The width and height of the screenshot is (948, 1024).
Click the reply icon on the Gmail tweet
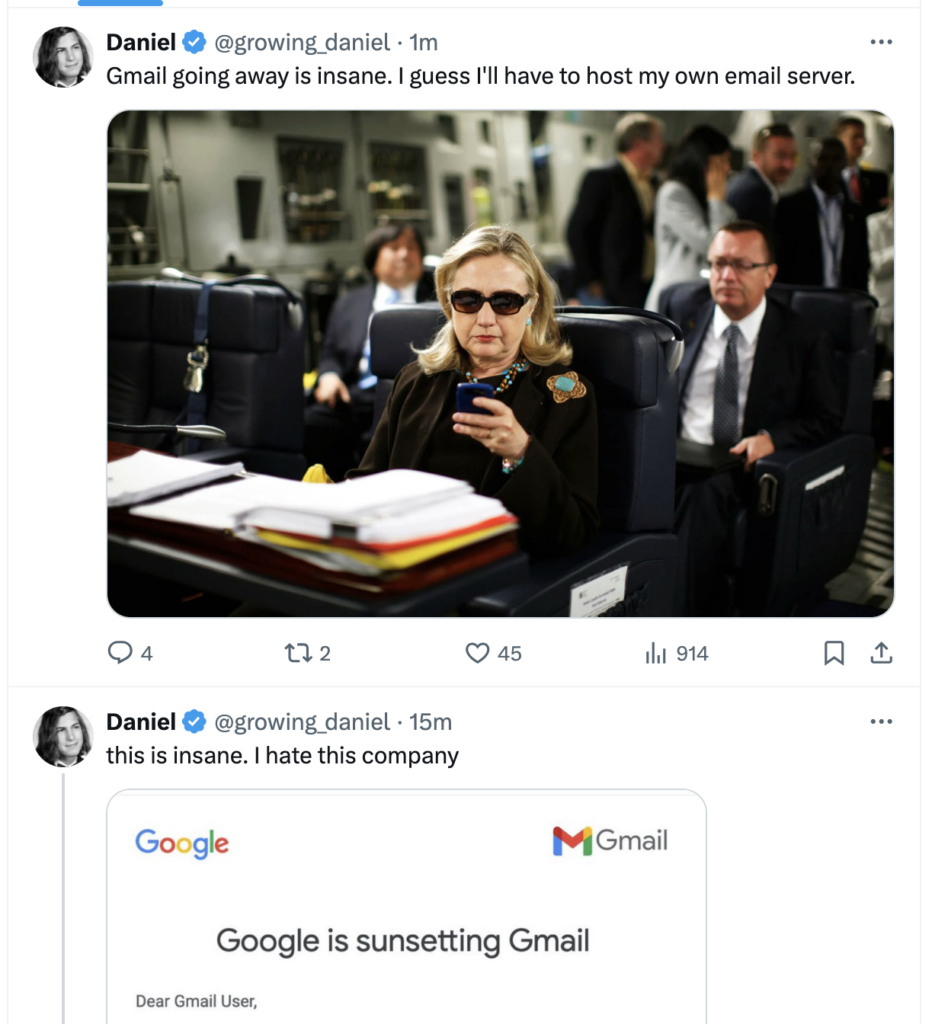click(119, 652)
